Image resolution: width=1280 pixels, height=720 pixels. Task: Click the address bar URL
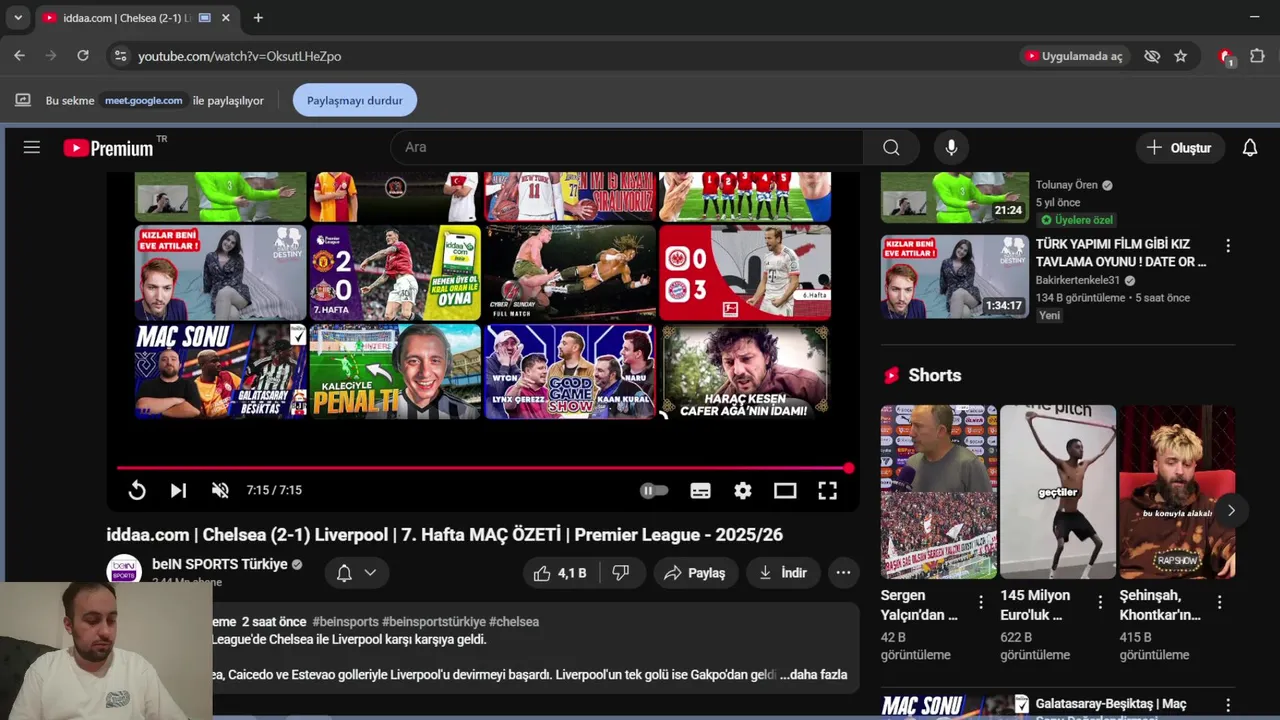(240, 56)
